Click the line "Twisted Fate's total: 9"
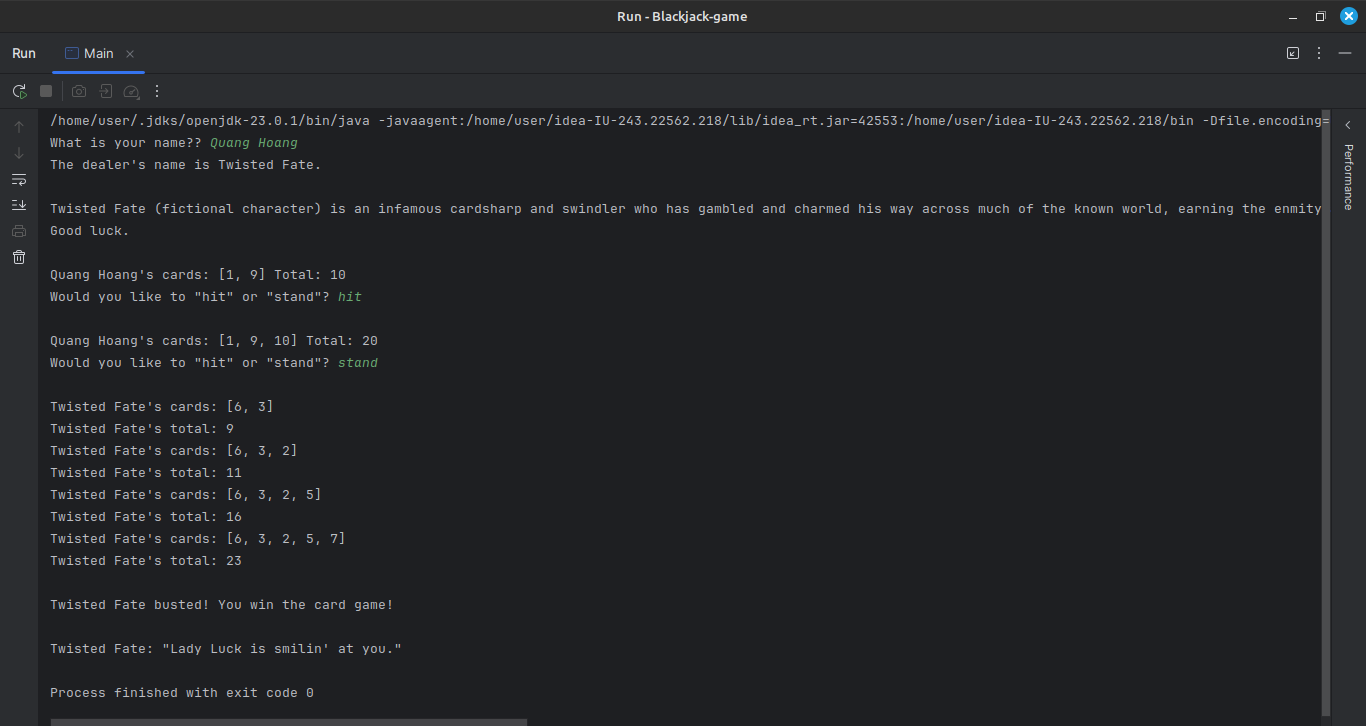1366x726 pixels. (142, 429)
